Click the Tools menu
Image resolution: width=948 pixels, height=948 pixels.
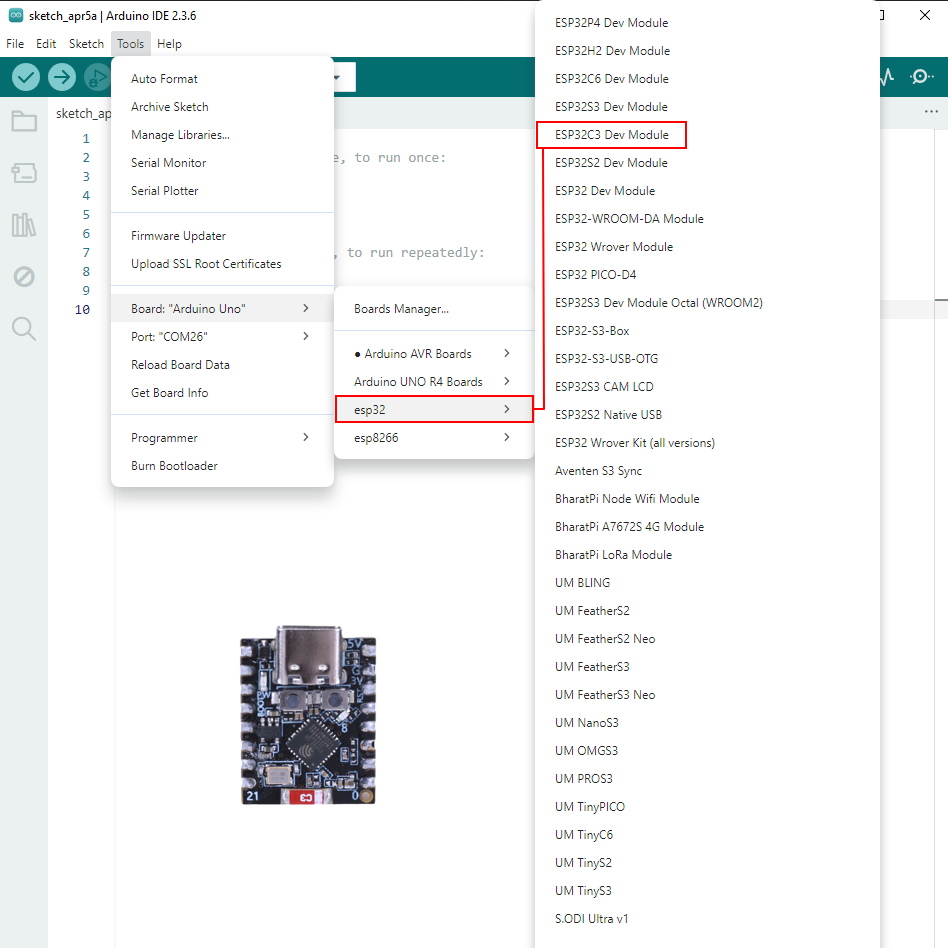point(131,44)
